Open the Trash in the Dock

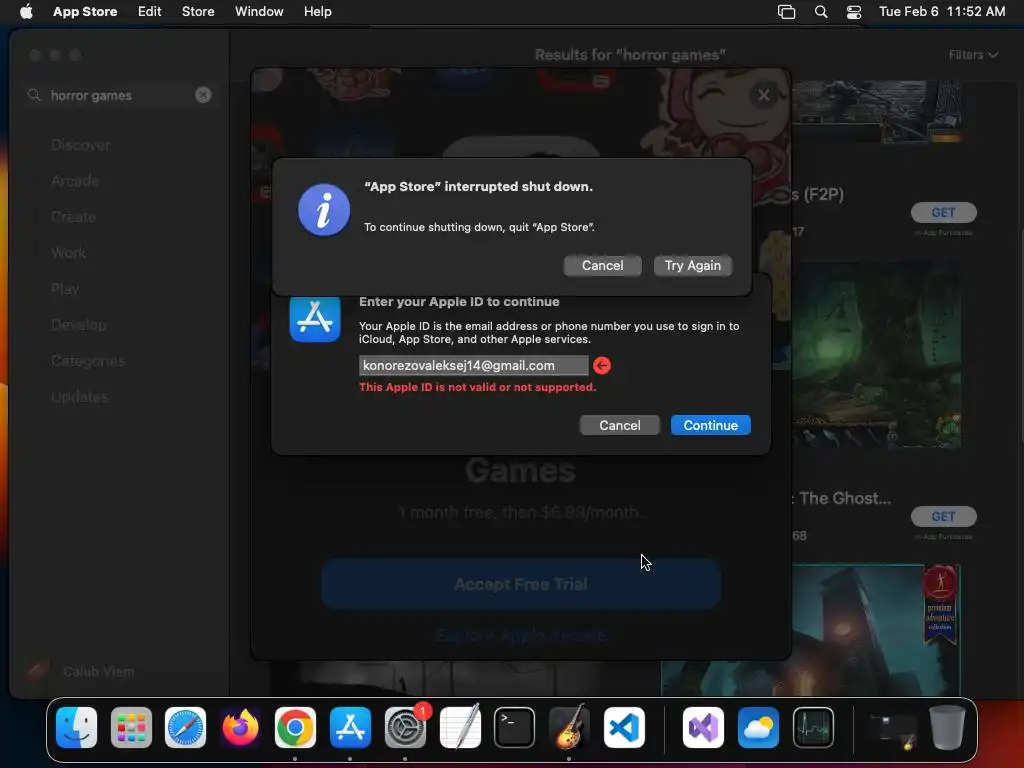(948, 727)
